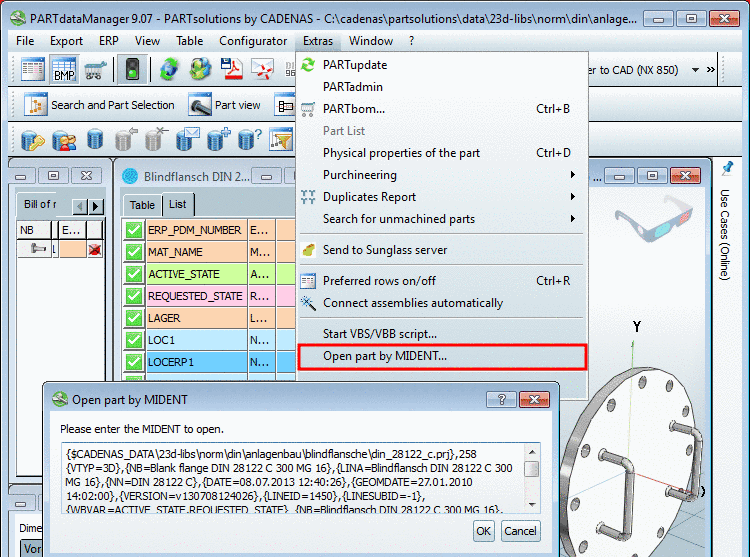Image resolution: width=750 pixels, height=557 pixels.
Task: Open the ERP menu
Action: click(x=109, y=41)
